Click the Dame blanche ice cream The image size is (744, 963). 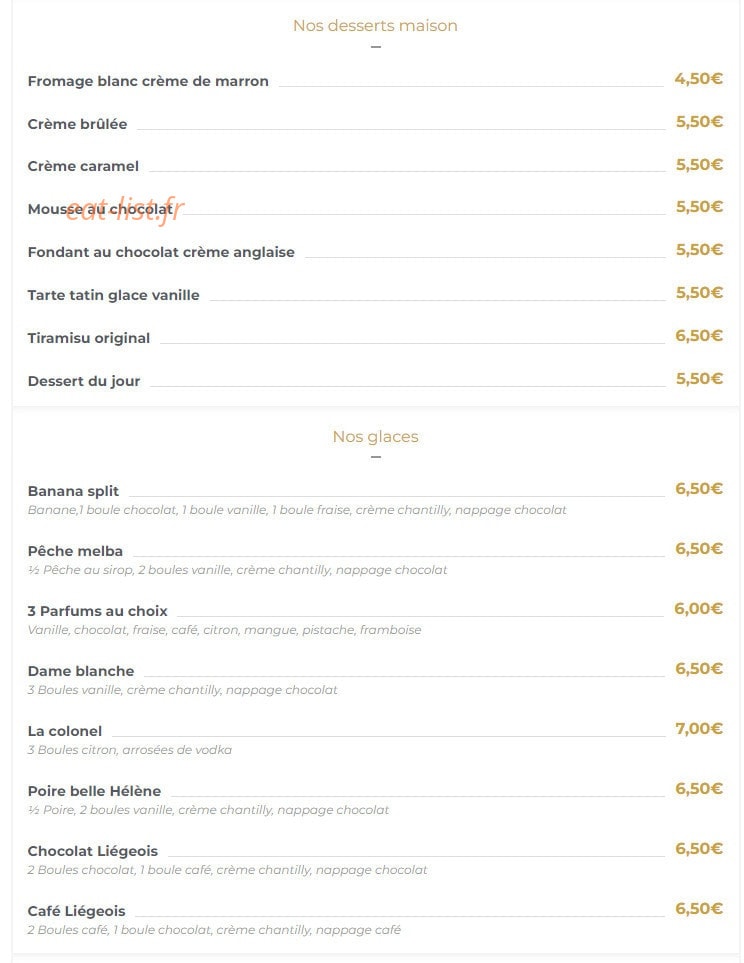(80, 671)
